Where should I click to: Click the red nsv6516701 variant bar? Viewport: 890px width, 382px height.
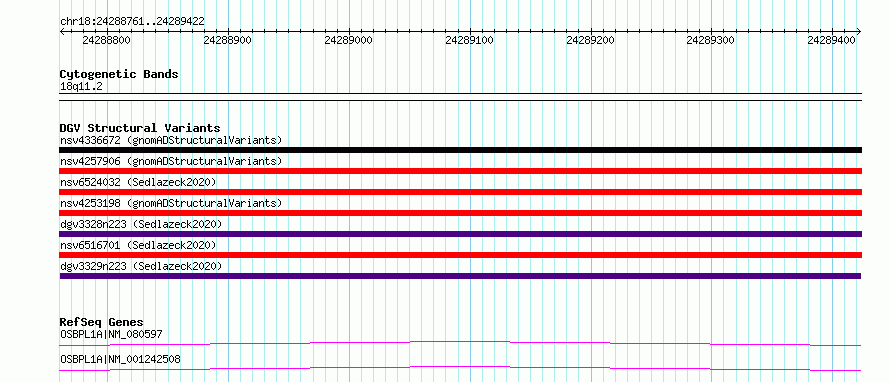[460, 255]
